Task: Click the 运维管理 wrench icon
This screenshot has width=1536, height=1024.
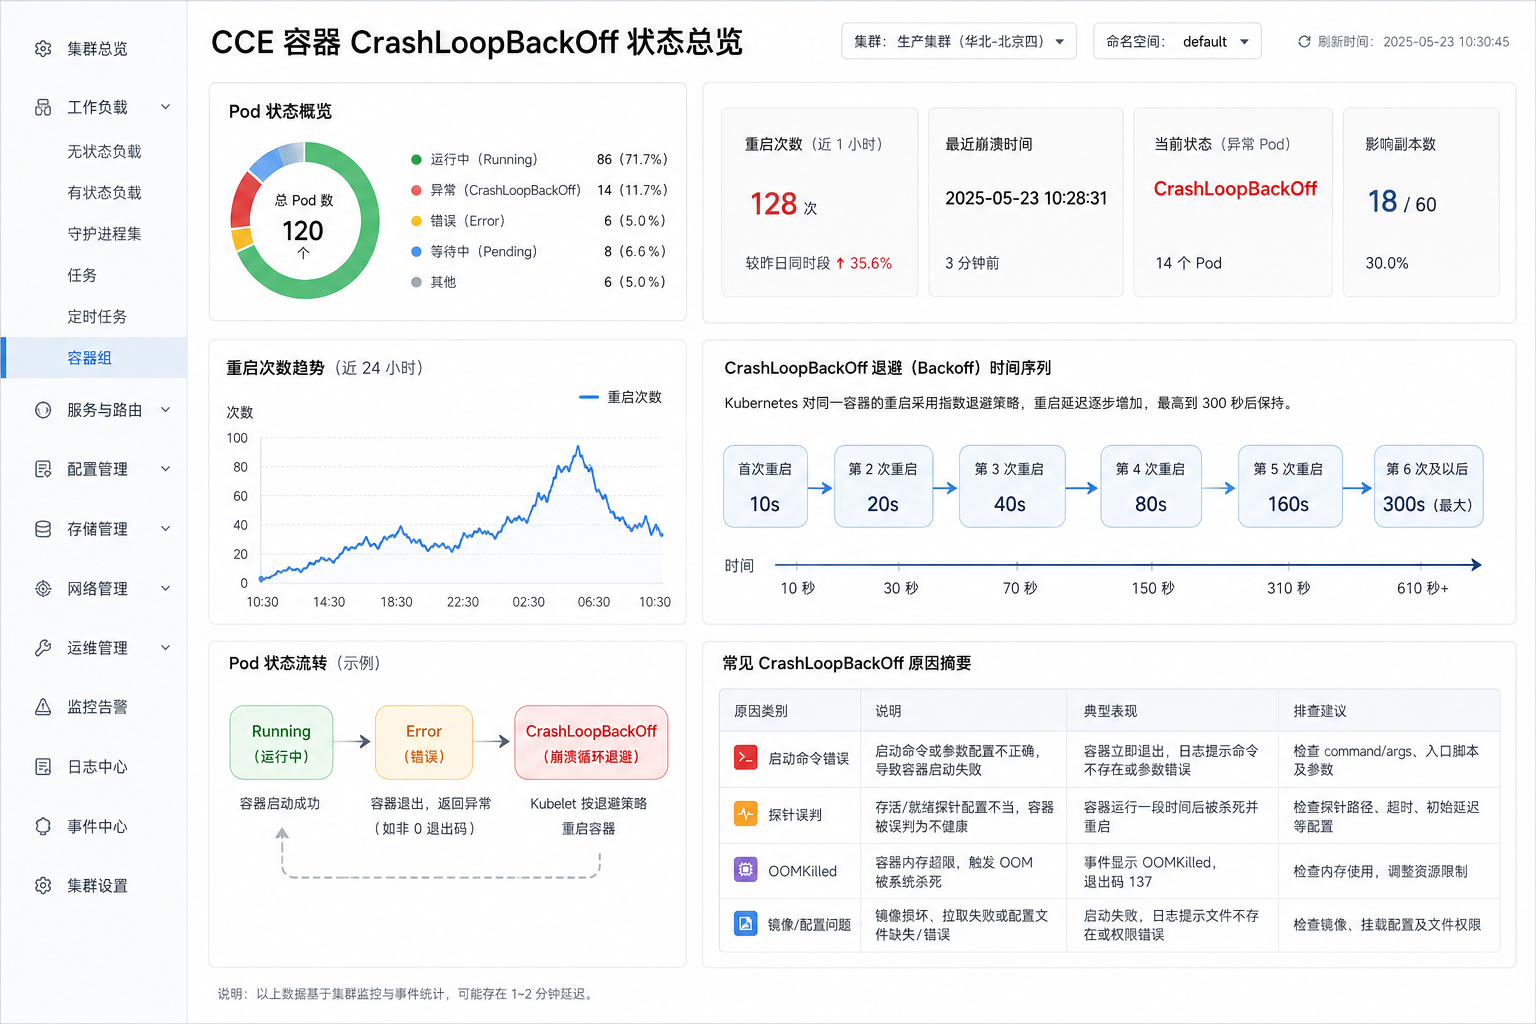Action: pos(43,648)
